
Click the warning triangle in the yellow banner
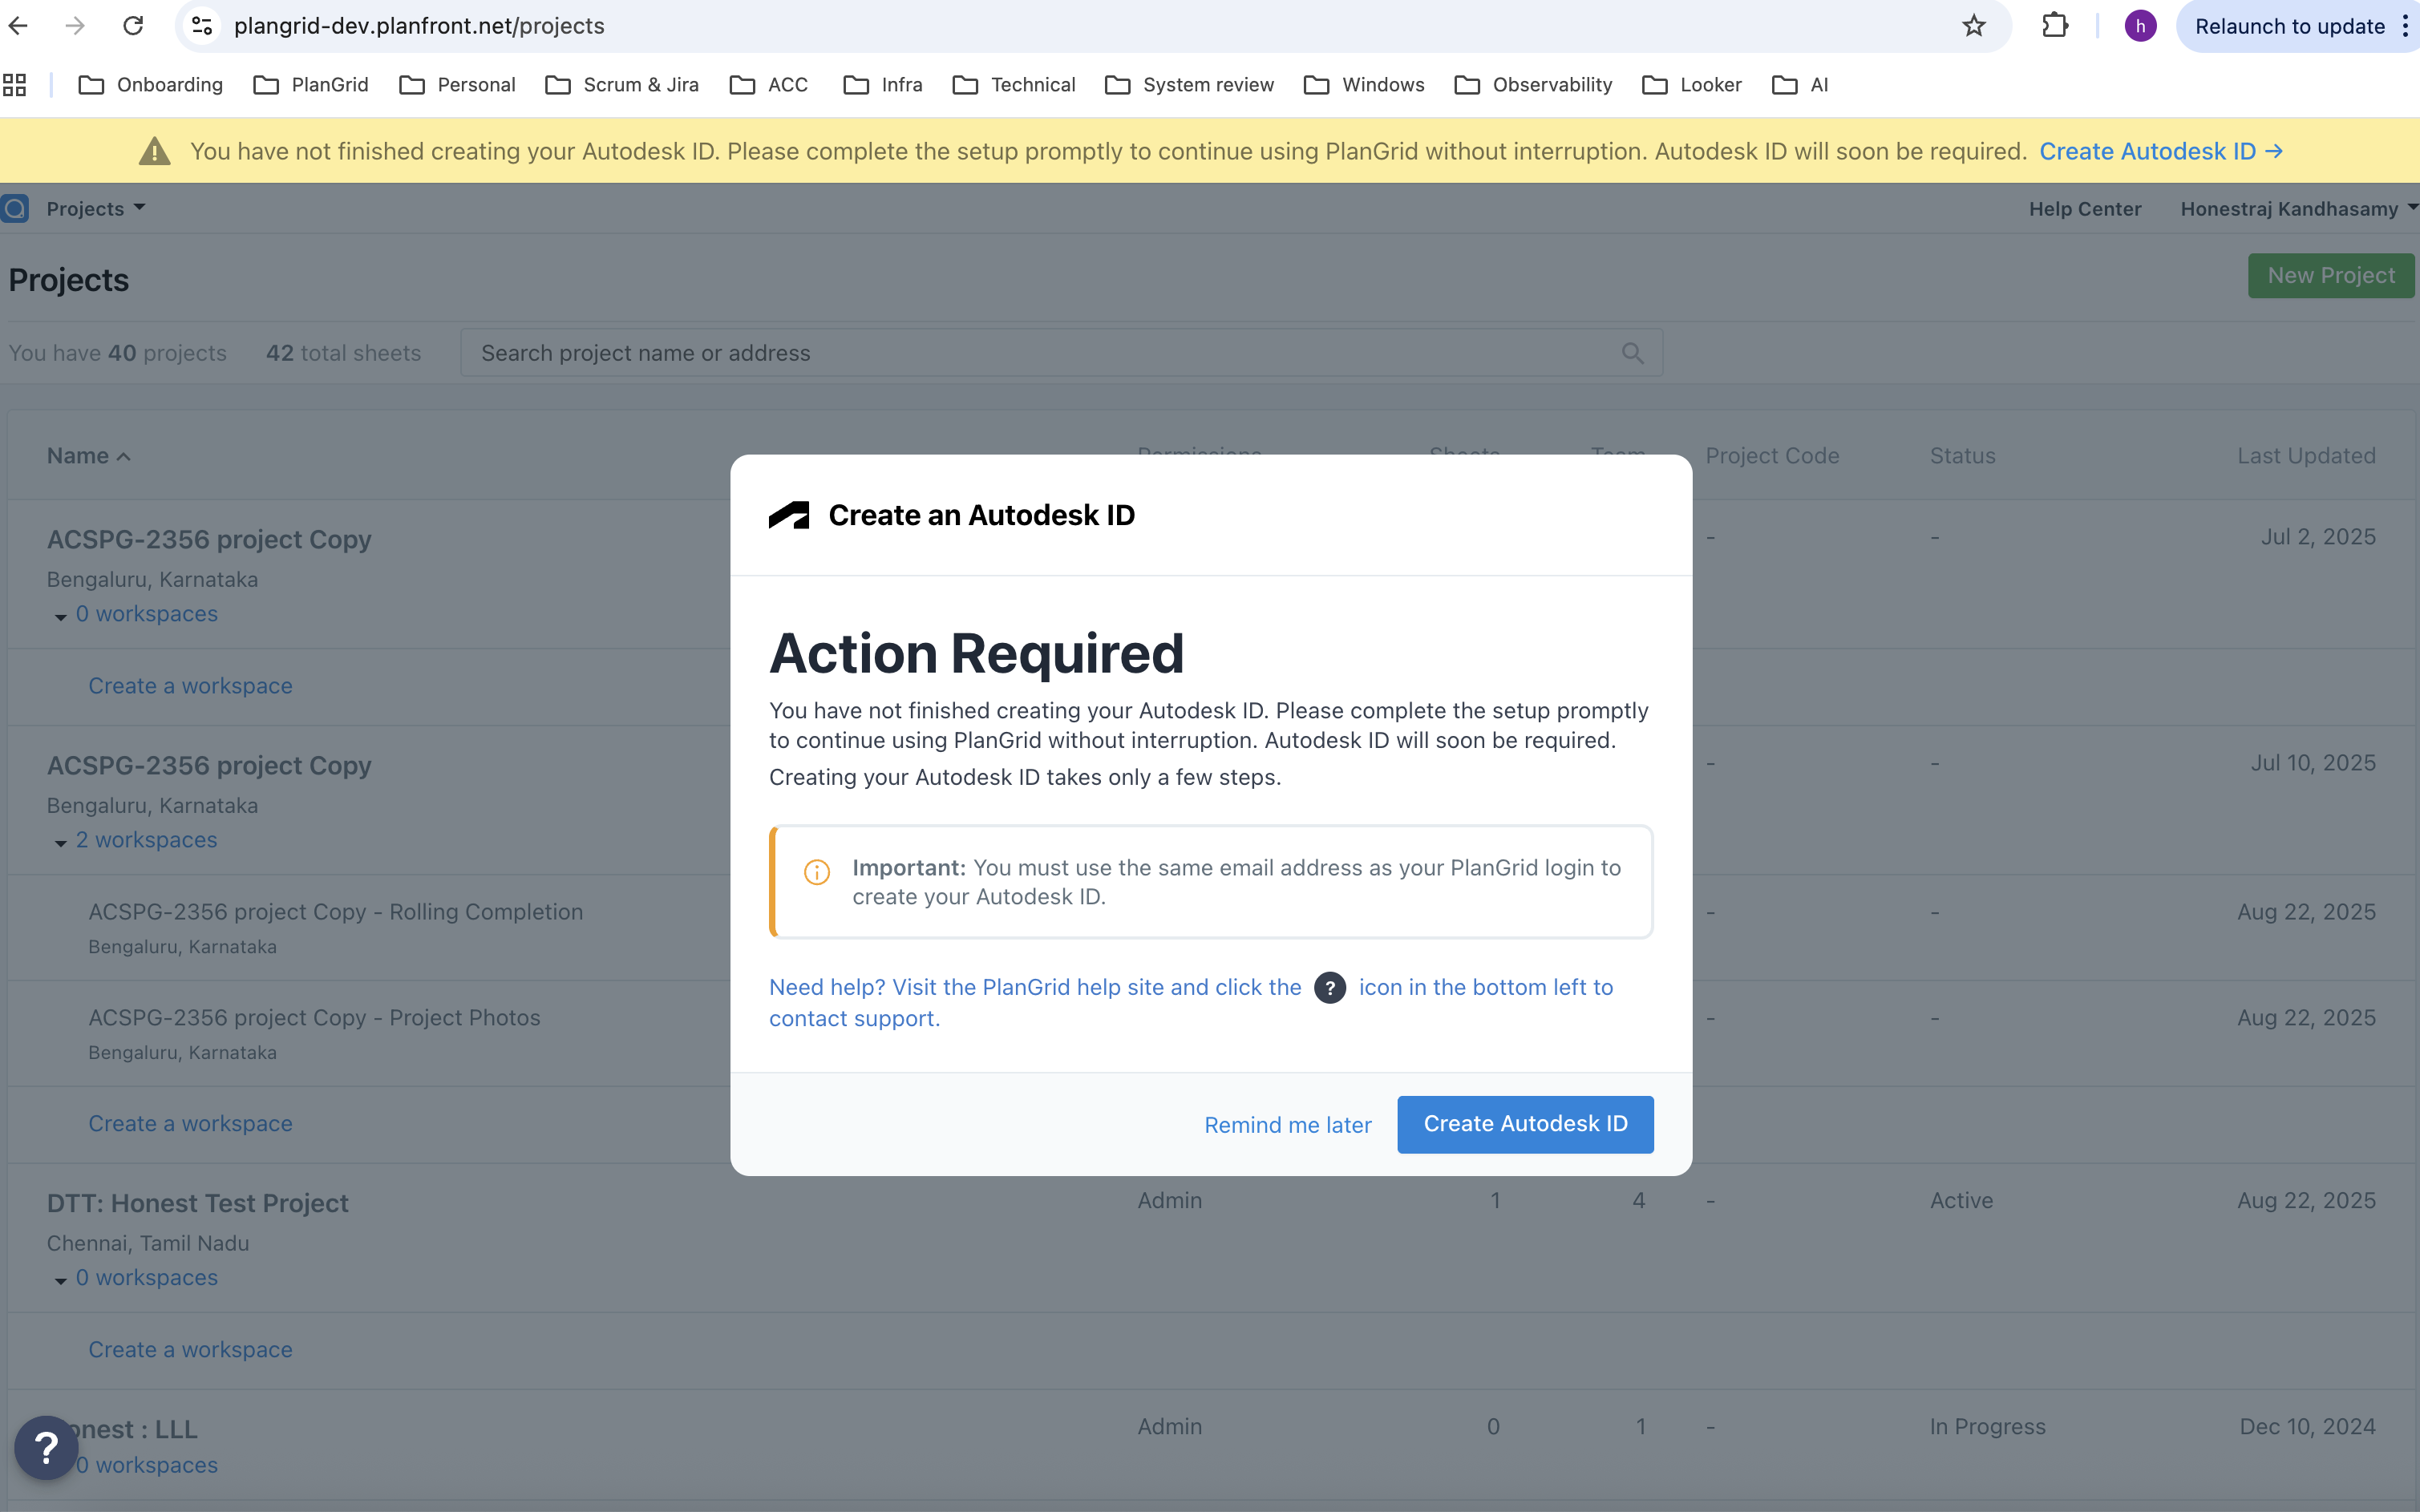tap(154, 151)
